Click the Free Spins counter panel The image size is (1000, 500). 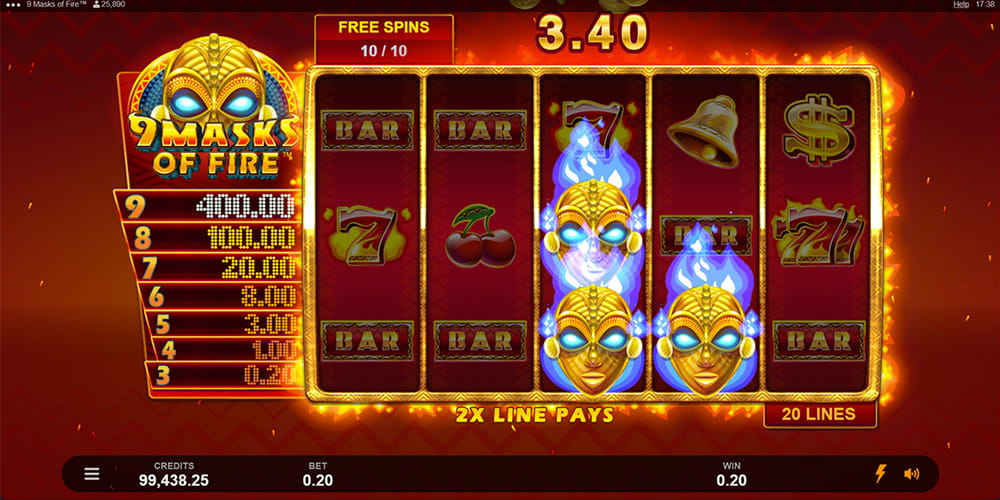pyautogui.click(x=384, y=39)
